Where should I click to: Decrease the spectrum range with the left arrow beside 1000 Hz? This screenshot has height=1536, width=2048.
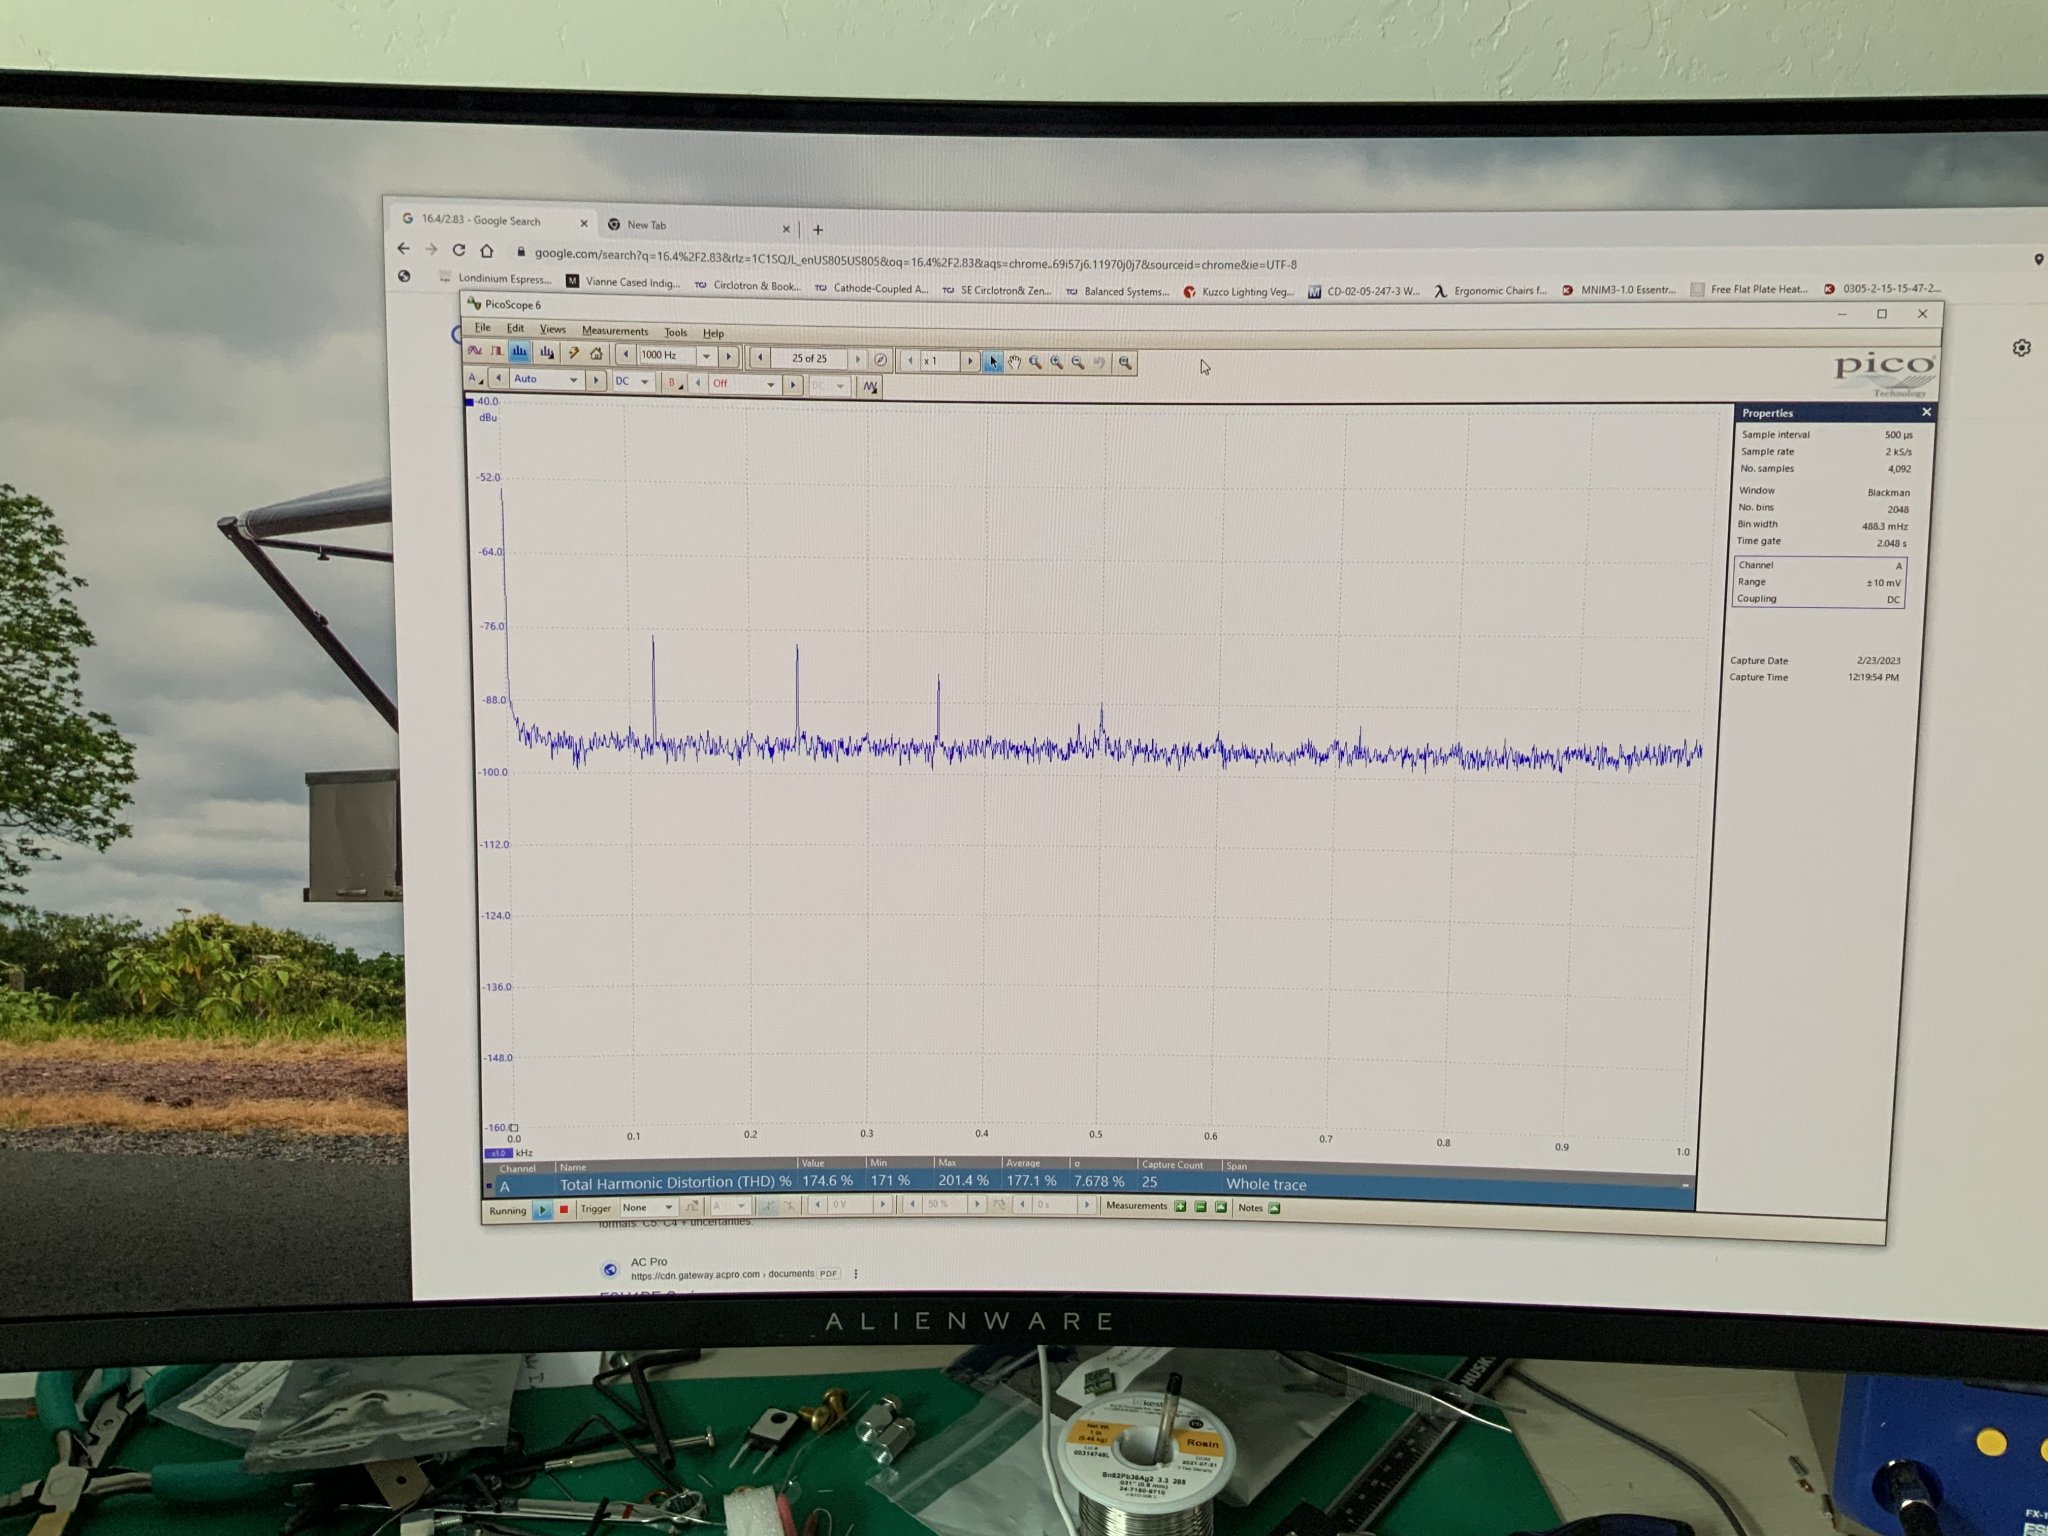tap(626, 354)
